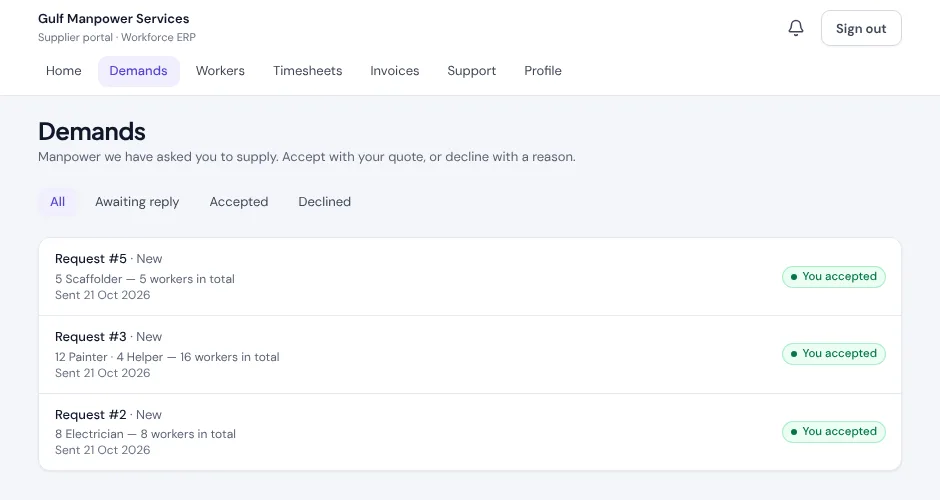Click "12 Painter · 4 Helper" summary text
Viewport: 940px width, 500px height.
[x=109, y=357]
